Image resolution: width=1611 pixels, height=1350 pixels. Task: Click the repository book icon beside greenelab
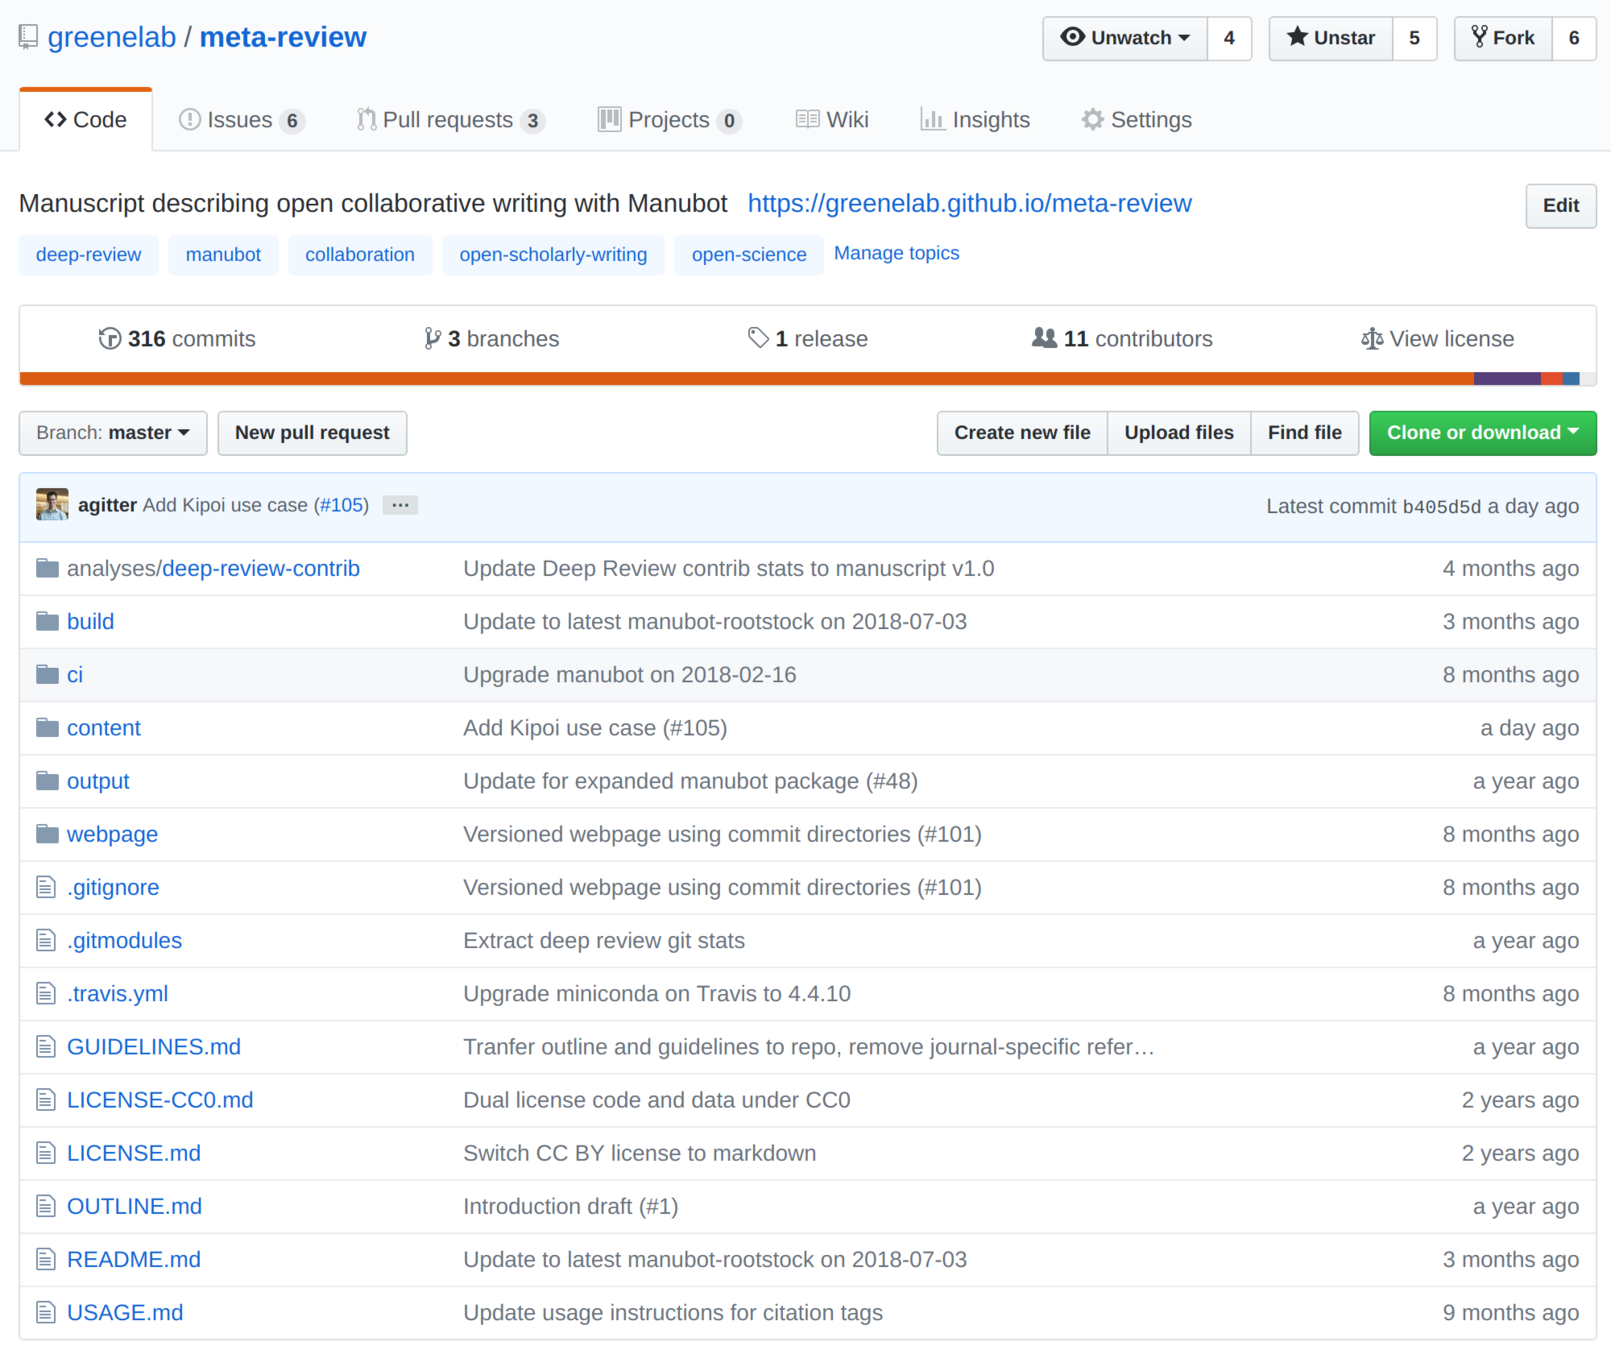(28, 38)
